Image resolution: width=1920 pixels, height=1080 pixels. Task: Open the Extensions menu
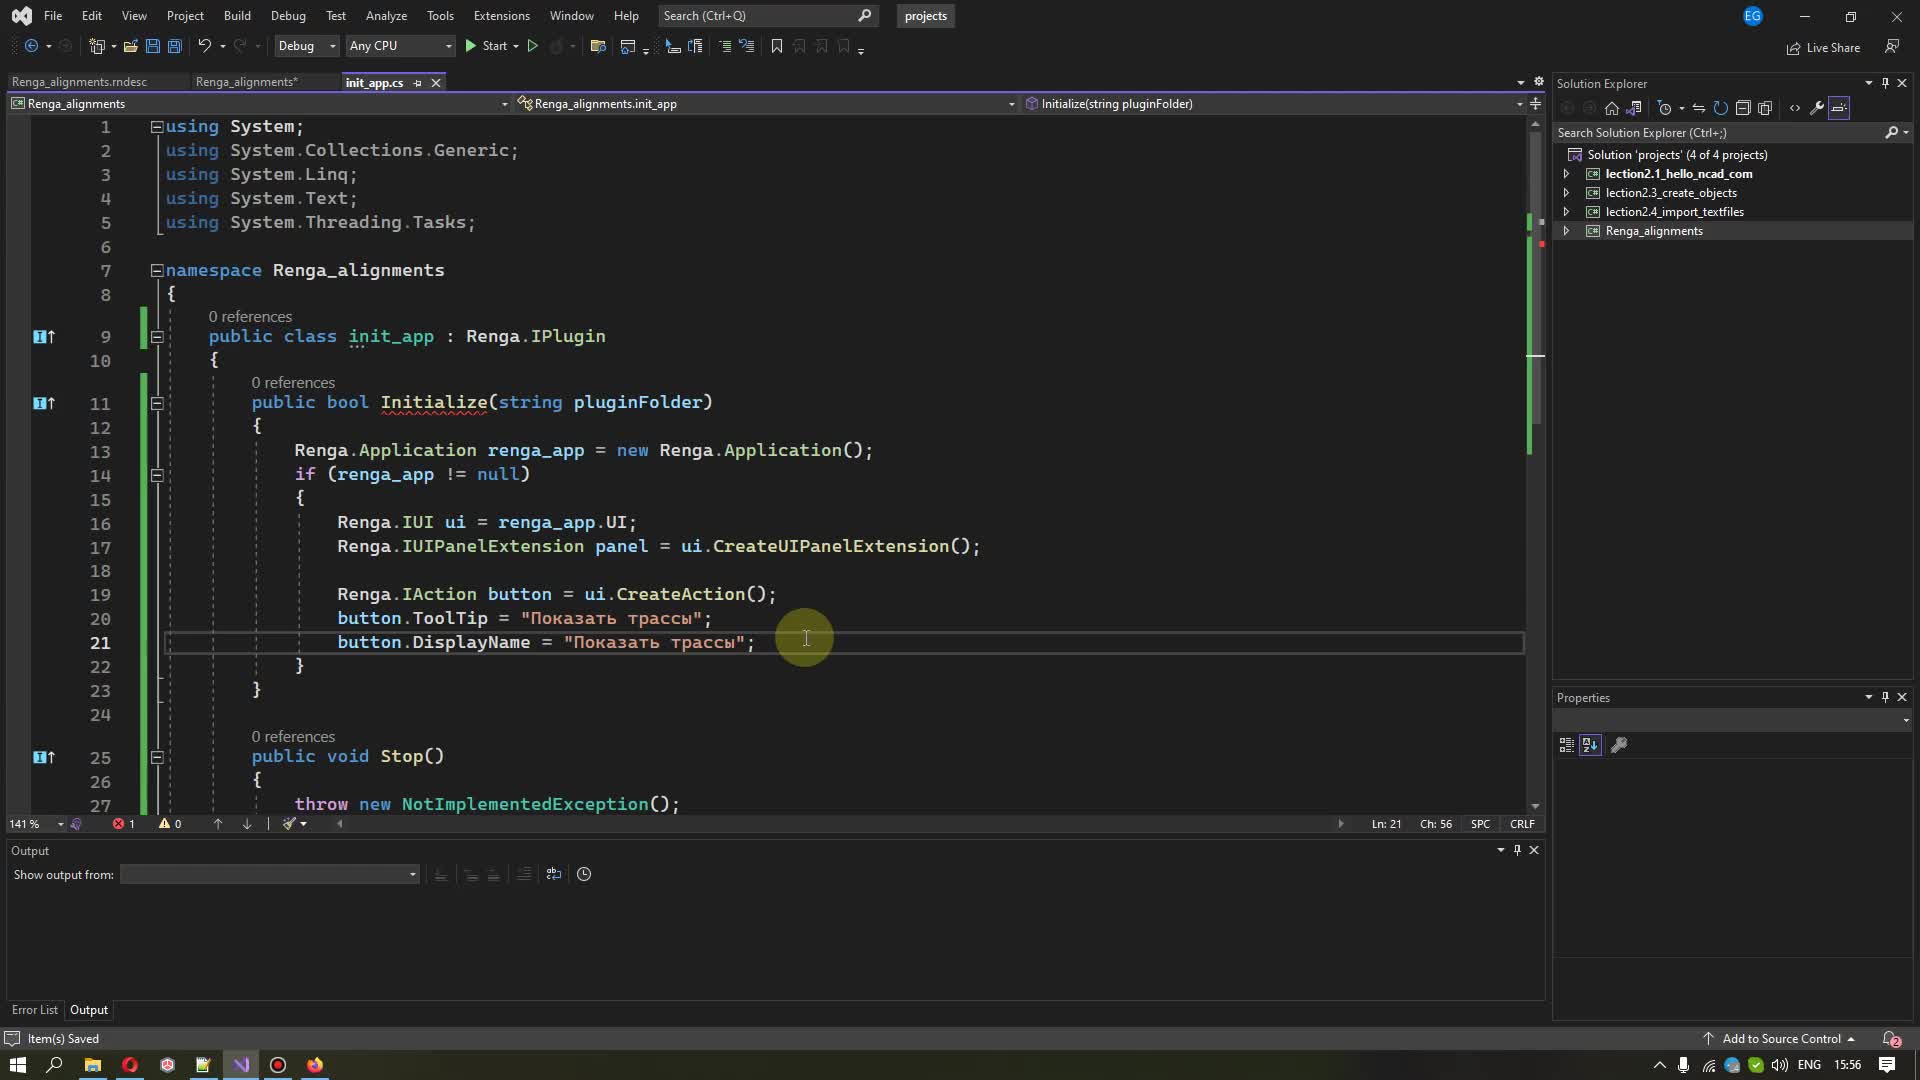pos(501,16)
